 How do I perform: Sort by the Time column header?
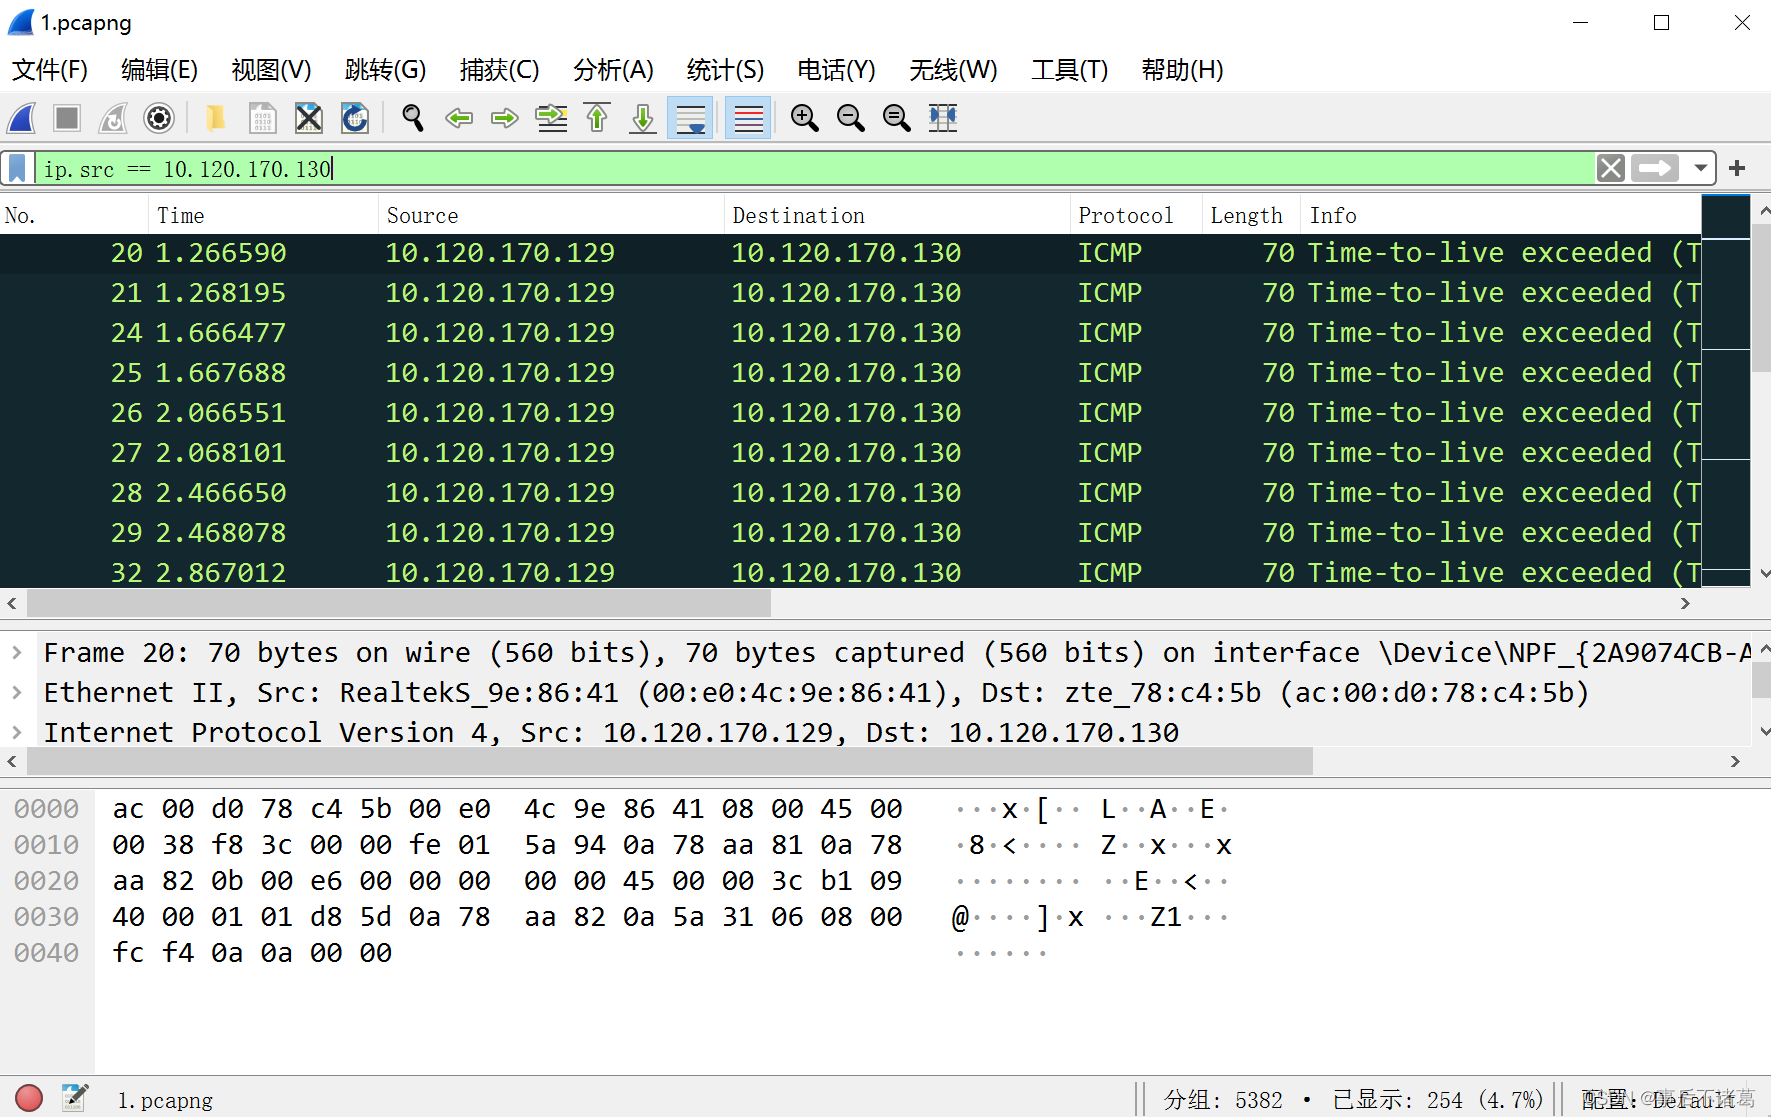[x=263, y=215]
